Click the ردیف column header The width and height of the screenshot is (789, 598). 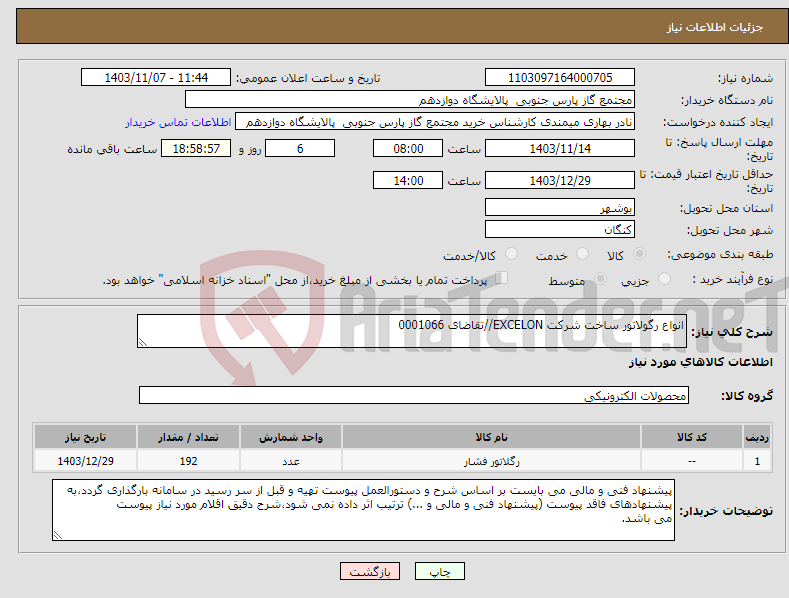coord(757,437)
